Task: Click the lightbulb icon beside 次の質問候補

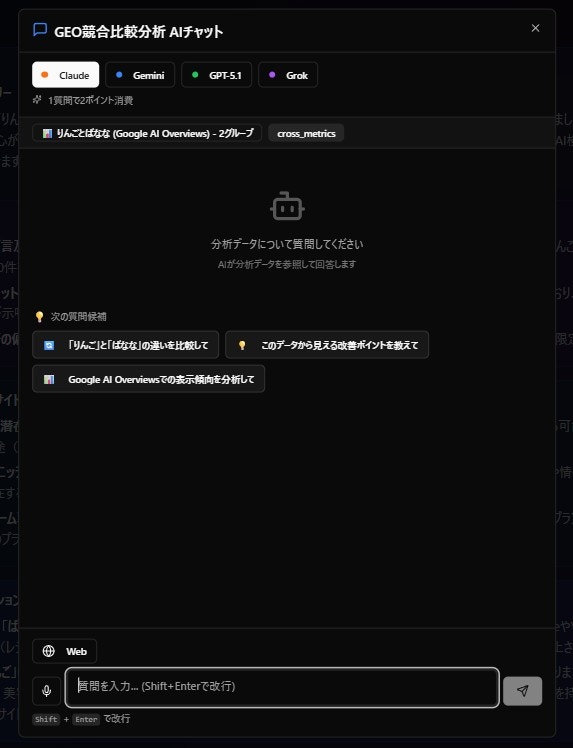Action: tap(40, 317)
